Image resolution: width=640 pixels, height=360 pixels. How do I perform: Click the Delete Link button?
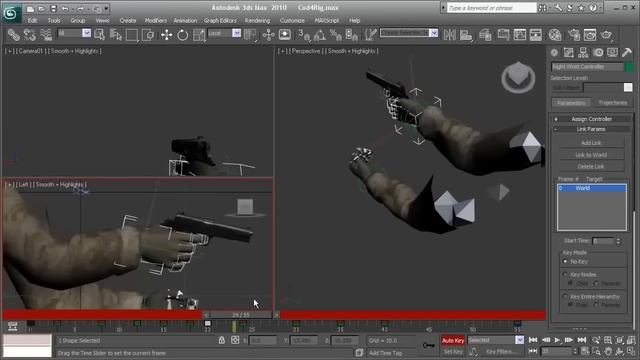(x=591, y=167)
